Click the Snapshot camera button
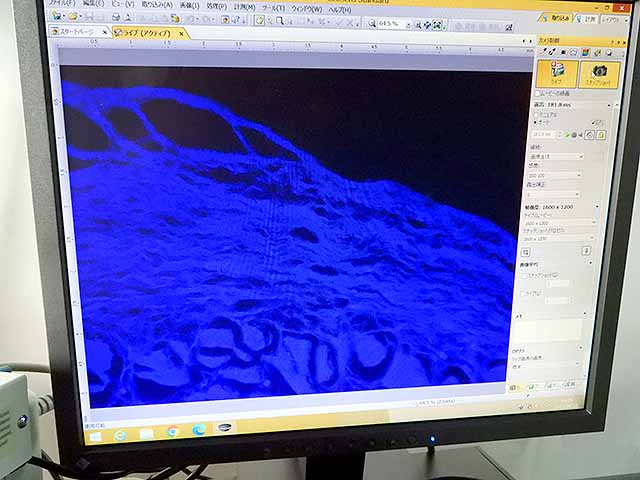Viewport: 640px width, 480px height. click(x=600, y=75)
